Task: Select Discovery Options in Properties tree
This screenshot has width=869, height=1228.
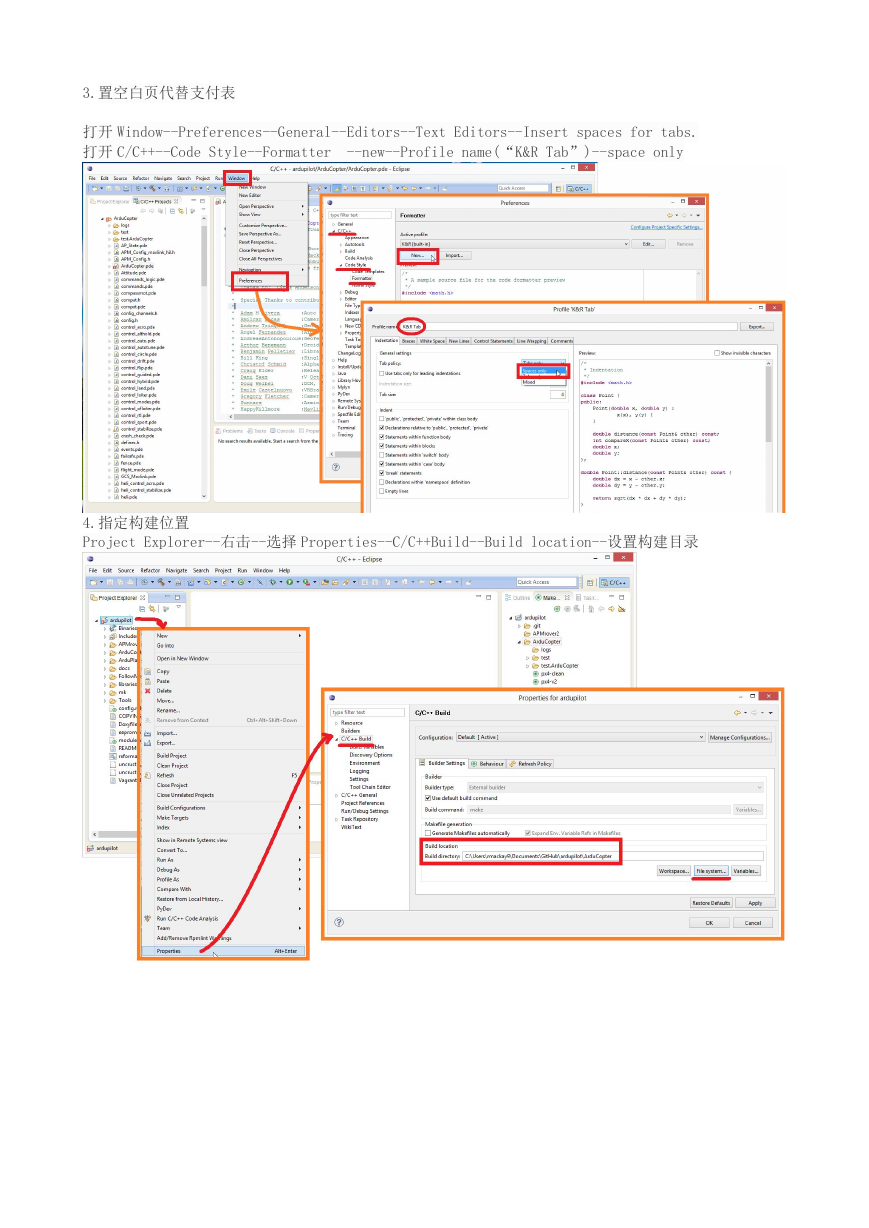Action: click(x=371, y=755)
